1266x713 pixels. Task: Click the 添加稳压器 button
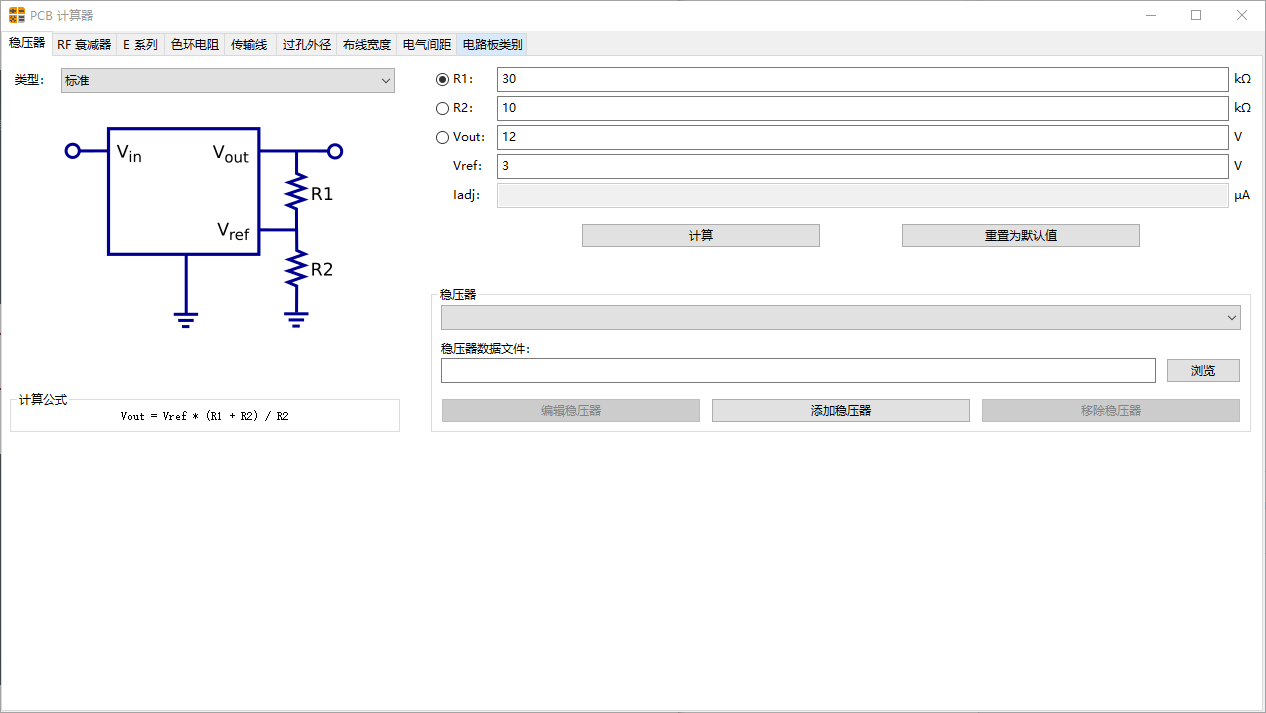(x=840, y=411)
